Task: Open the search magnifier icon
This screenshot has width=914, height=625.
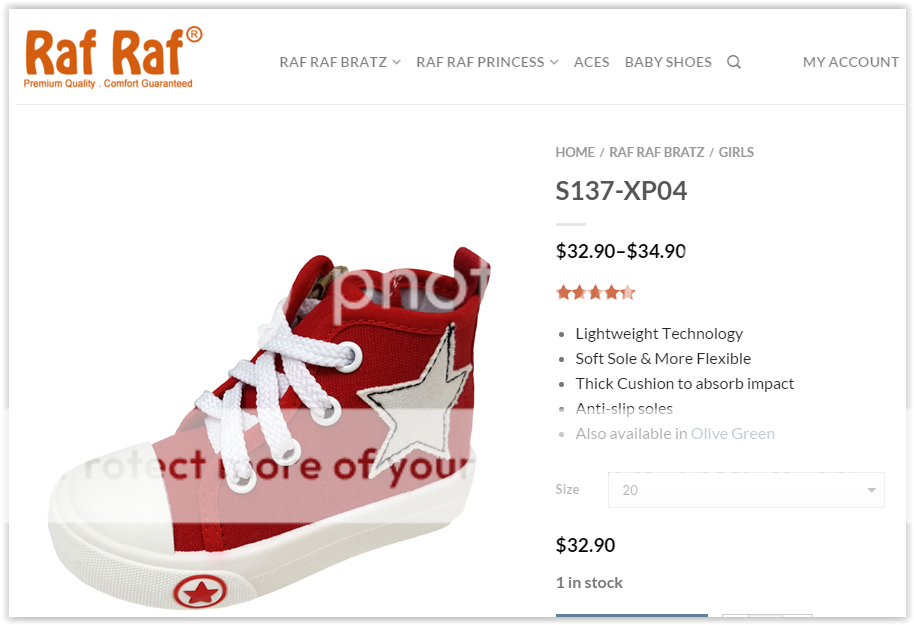Action: 734,62
